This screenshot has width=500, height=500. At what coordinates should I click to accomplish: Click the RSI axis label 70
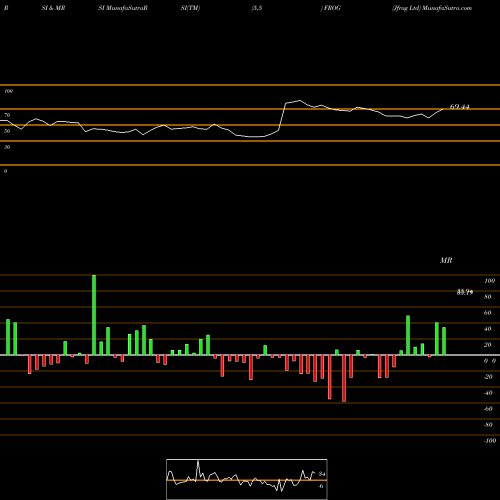click(7, 115)
